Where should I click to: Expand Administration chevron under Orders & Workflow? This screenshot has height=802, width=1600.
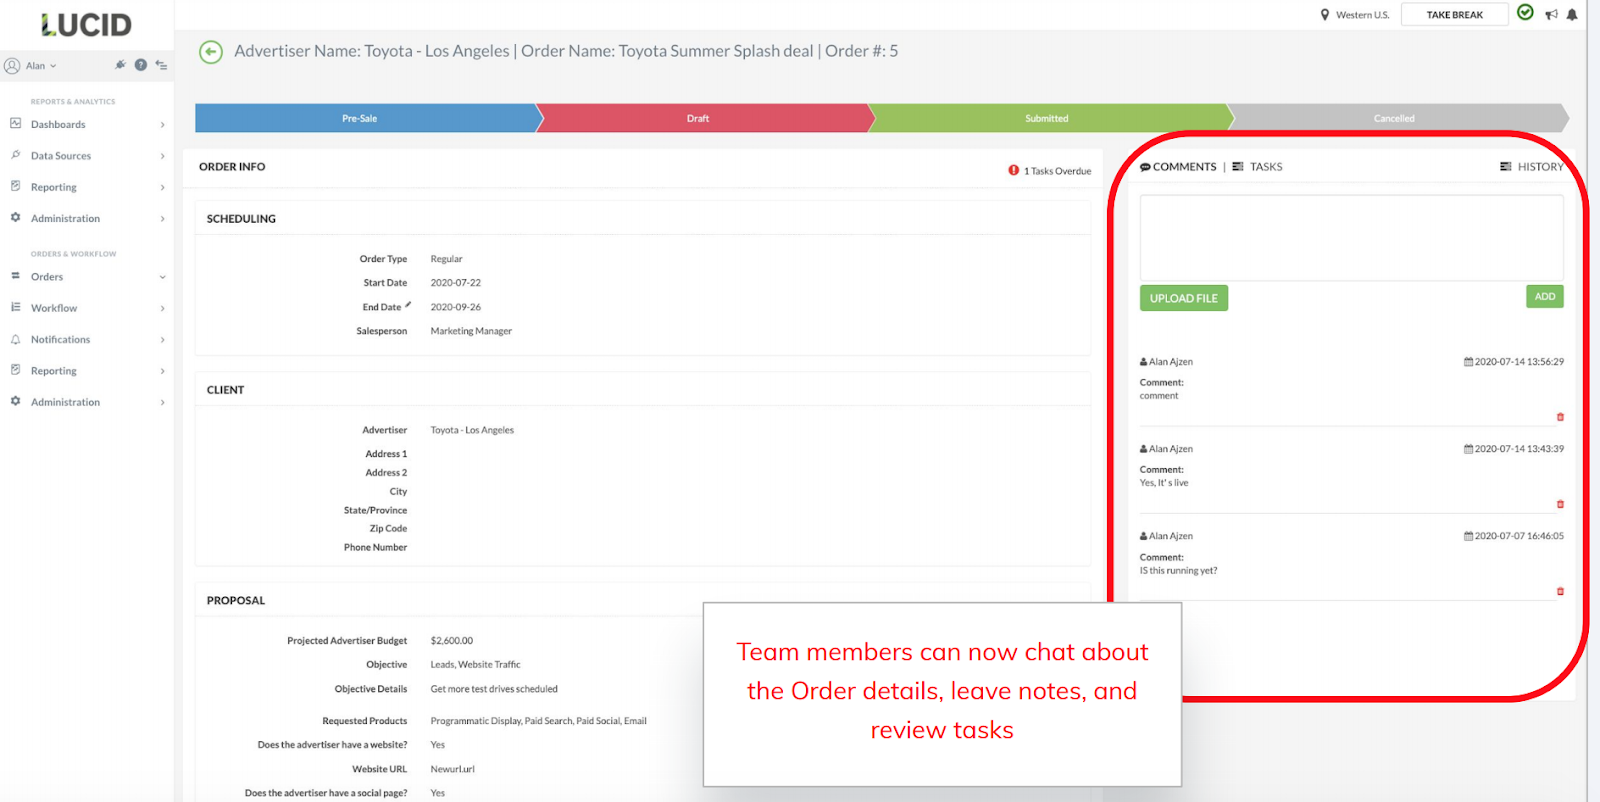point(162,402)
